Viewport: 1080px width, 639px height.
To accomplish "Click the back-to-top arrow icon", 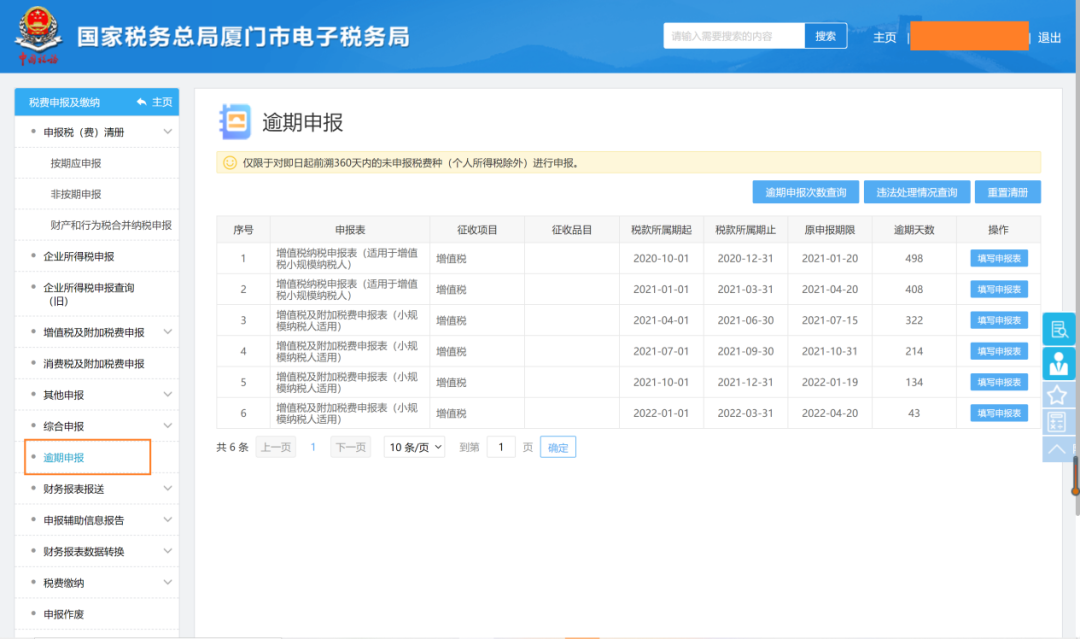I will click(1057, 449).
